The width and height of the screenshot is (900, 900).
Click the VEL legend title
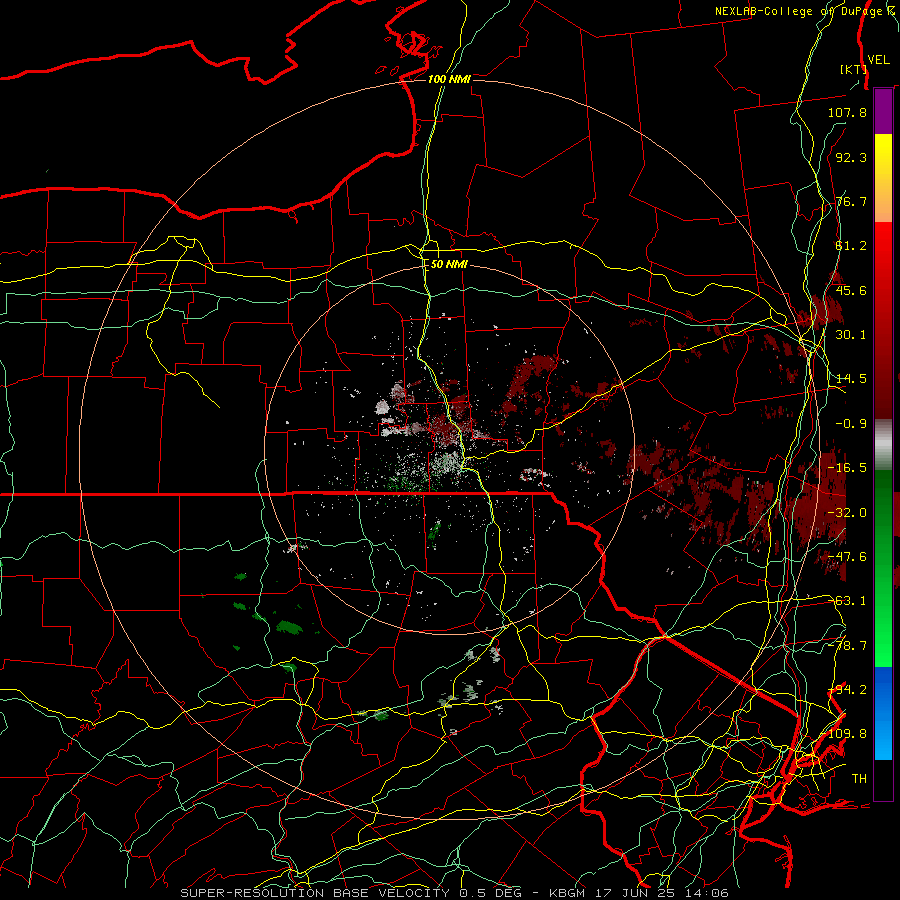click(878, 60)
